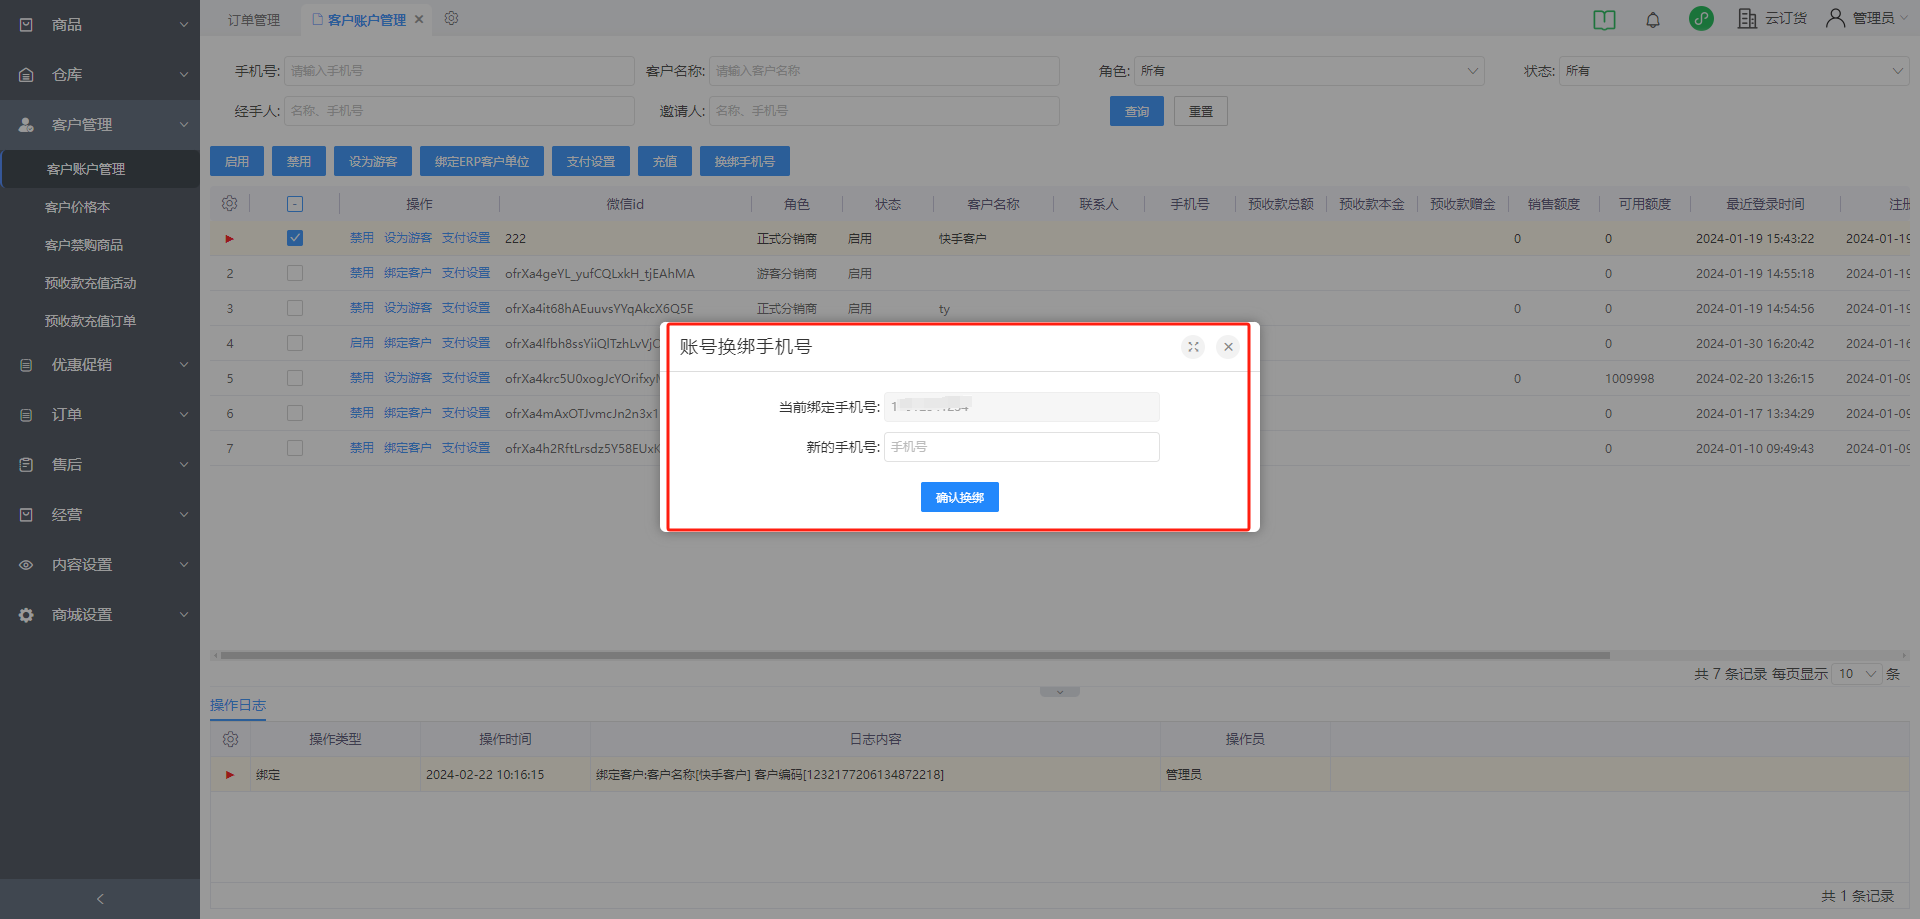
Task: Open the green help book icon
Action: point(1604,19)
